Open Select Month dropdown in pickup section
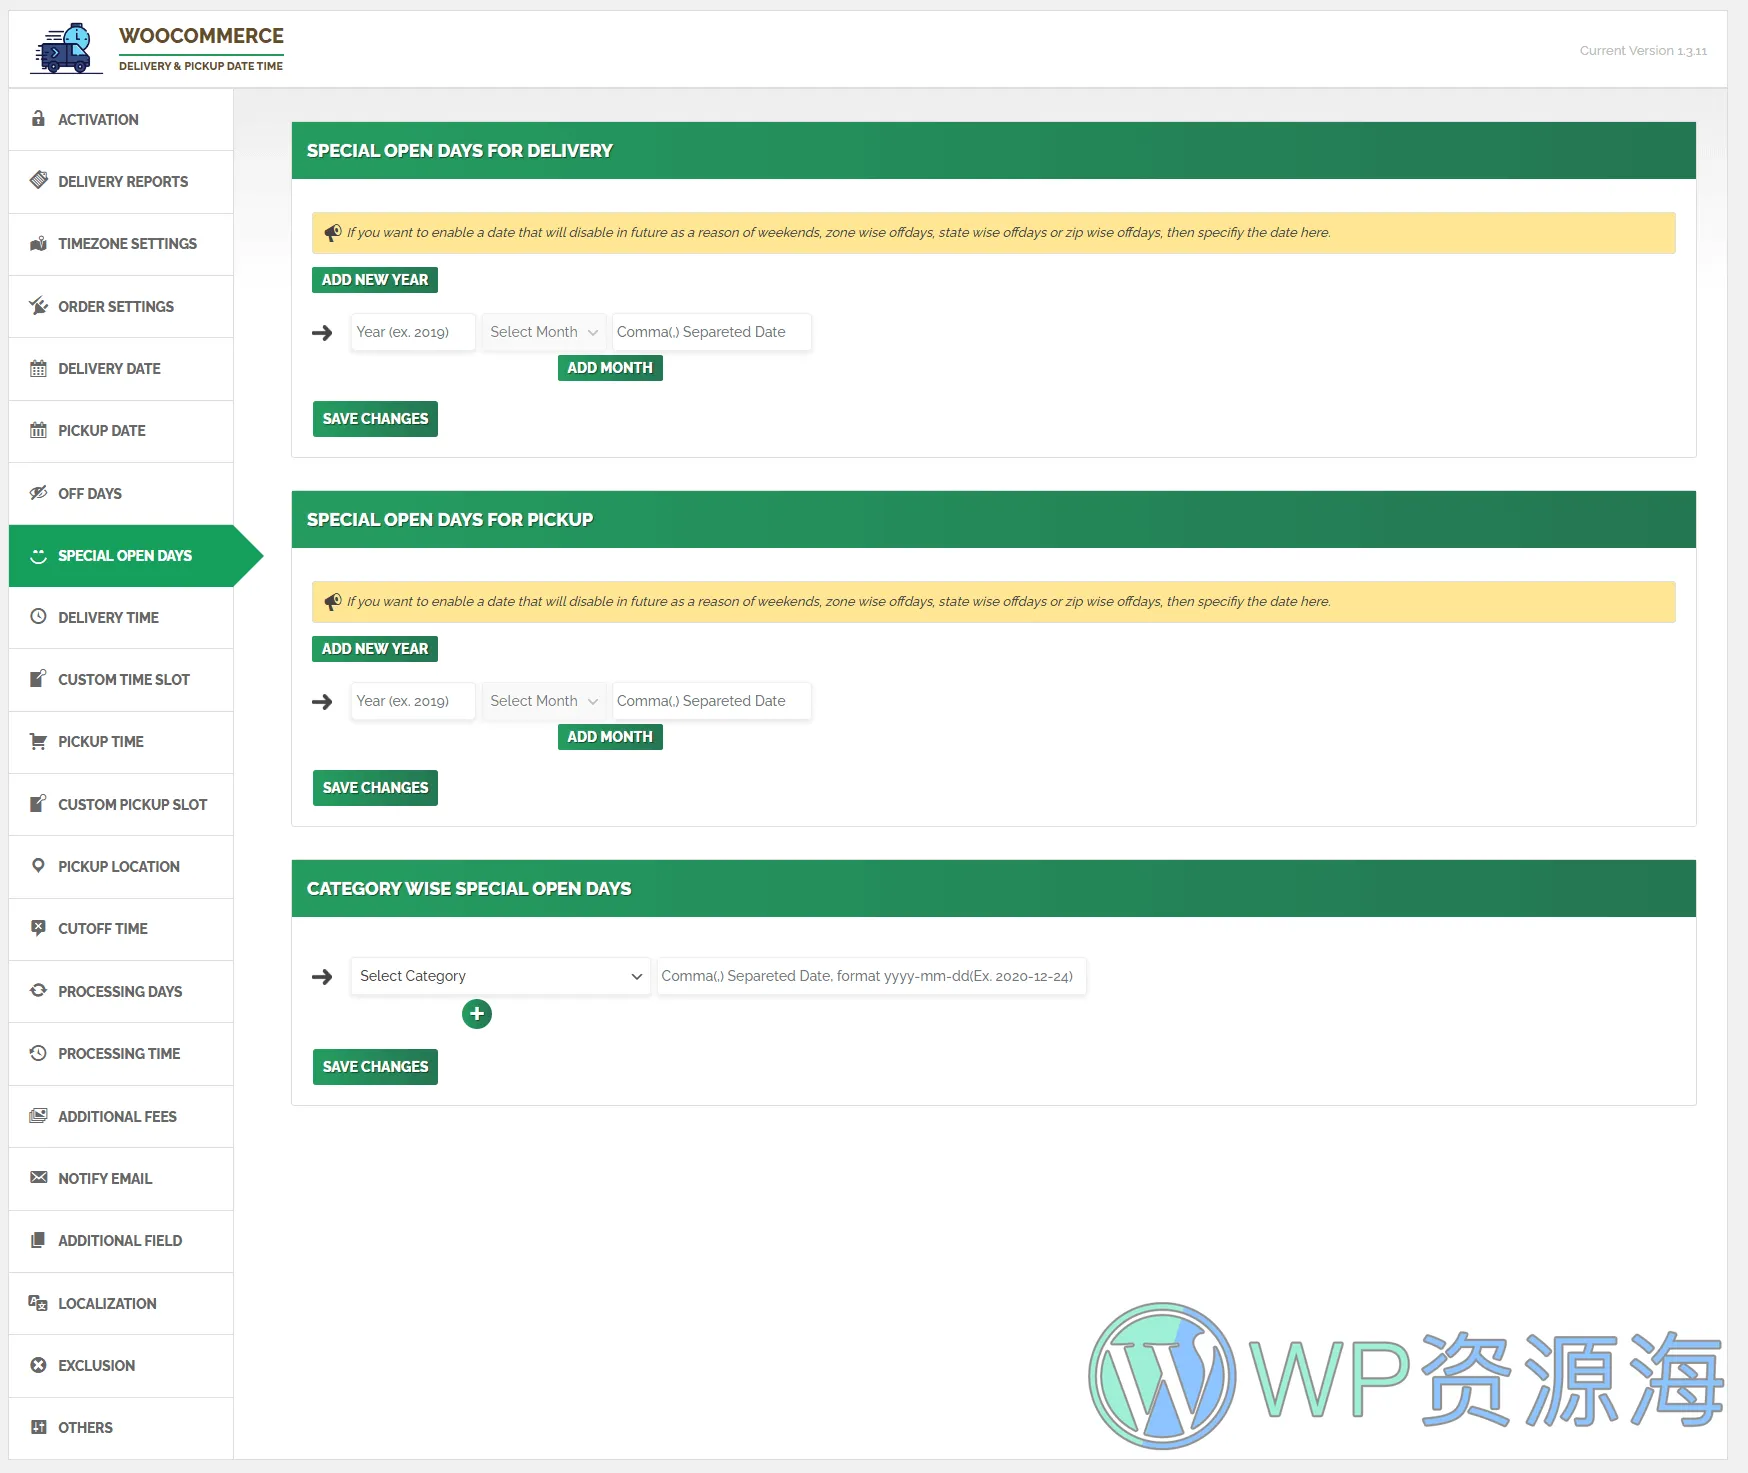This screenshot has height=1473, width=1748. tap(543, 701)
